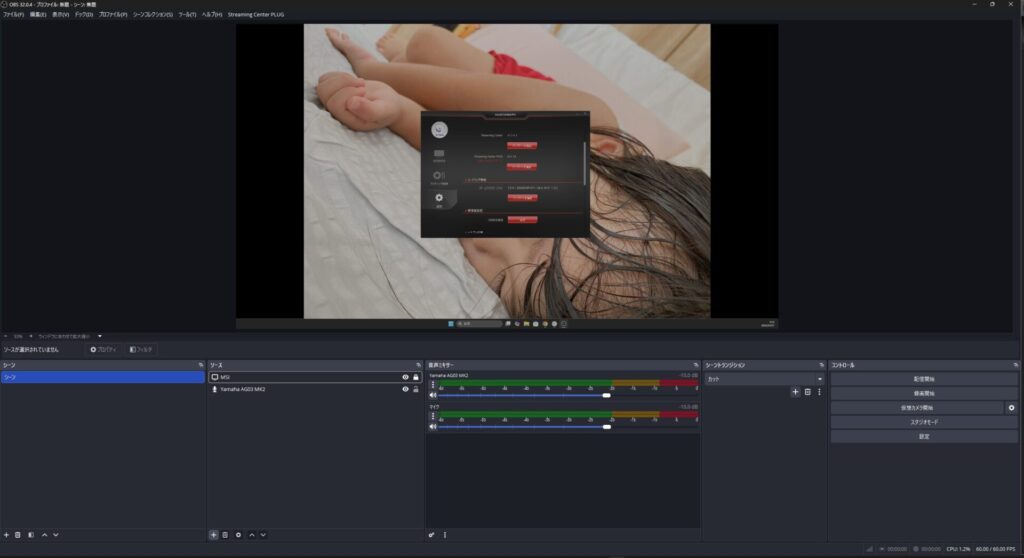This screenshot has width=1024, height=558.
Task: Add a new source with the plus icon
Action: (x=213, y=535)
